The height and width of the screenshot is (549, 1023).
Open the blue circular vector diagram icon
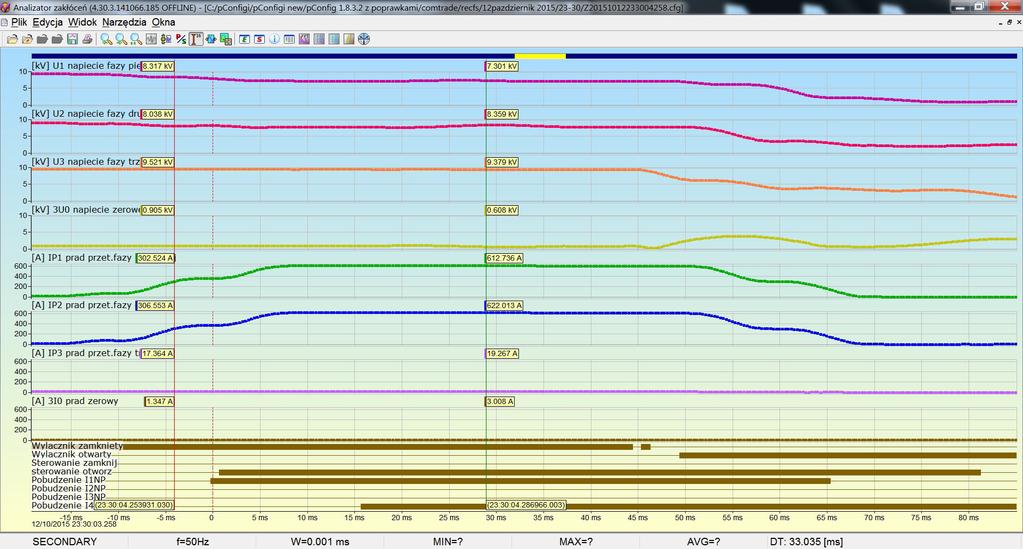pyautogui.click(x=364, y=39)
